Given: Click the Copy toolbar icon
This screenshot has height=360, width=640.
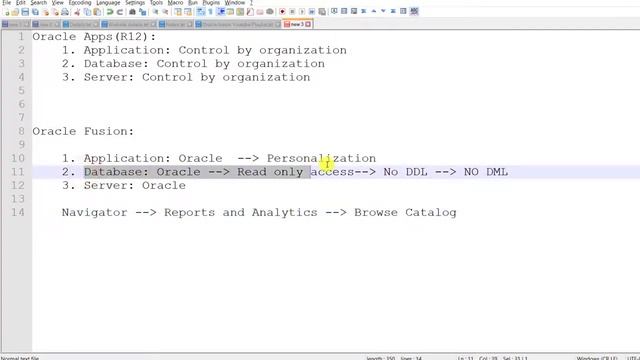Looking at the screenshot, I should pos(87,12).
